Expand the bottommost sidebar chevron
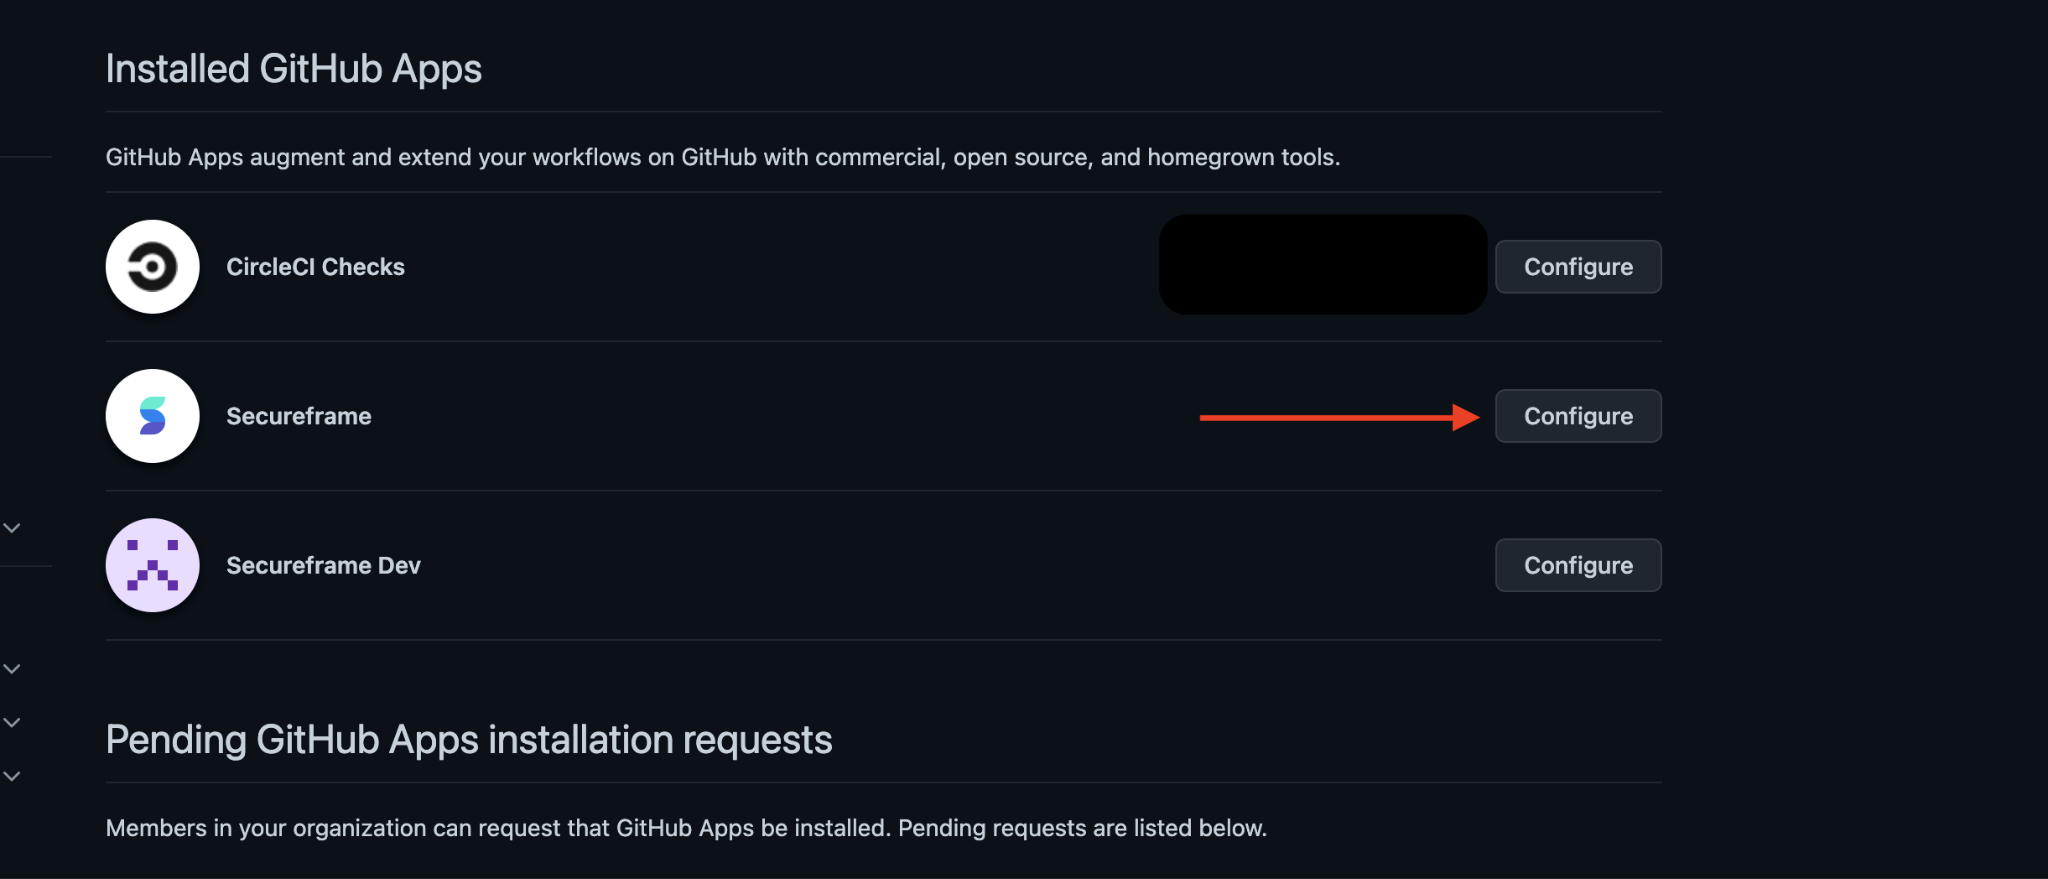Image resolution: width=2048 pixels, height=879 pixels. 12,776
